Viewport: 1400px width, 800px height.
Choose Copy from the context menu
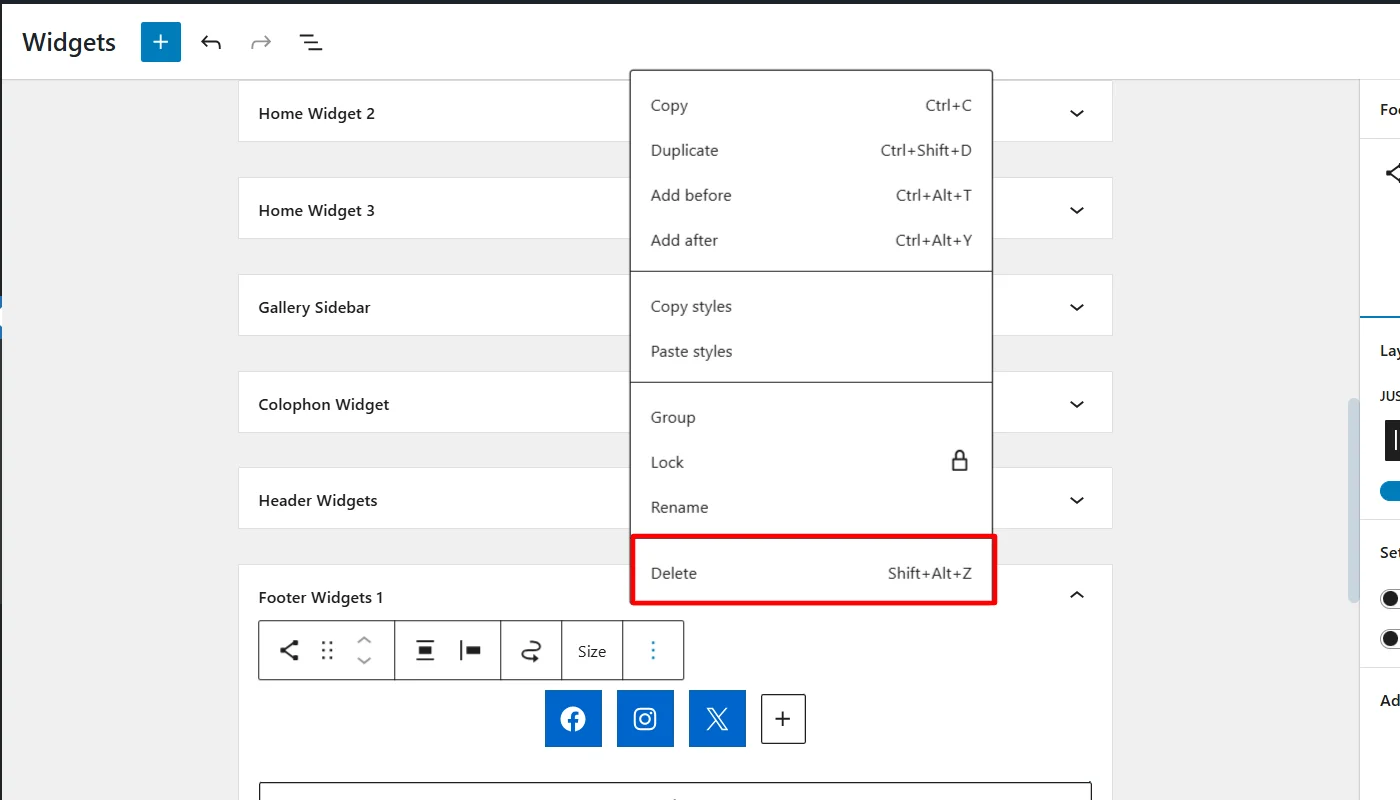pos(811,105)
